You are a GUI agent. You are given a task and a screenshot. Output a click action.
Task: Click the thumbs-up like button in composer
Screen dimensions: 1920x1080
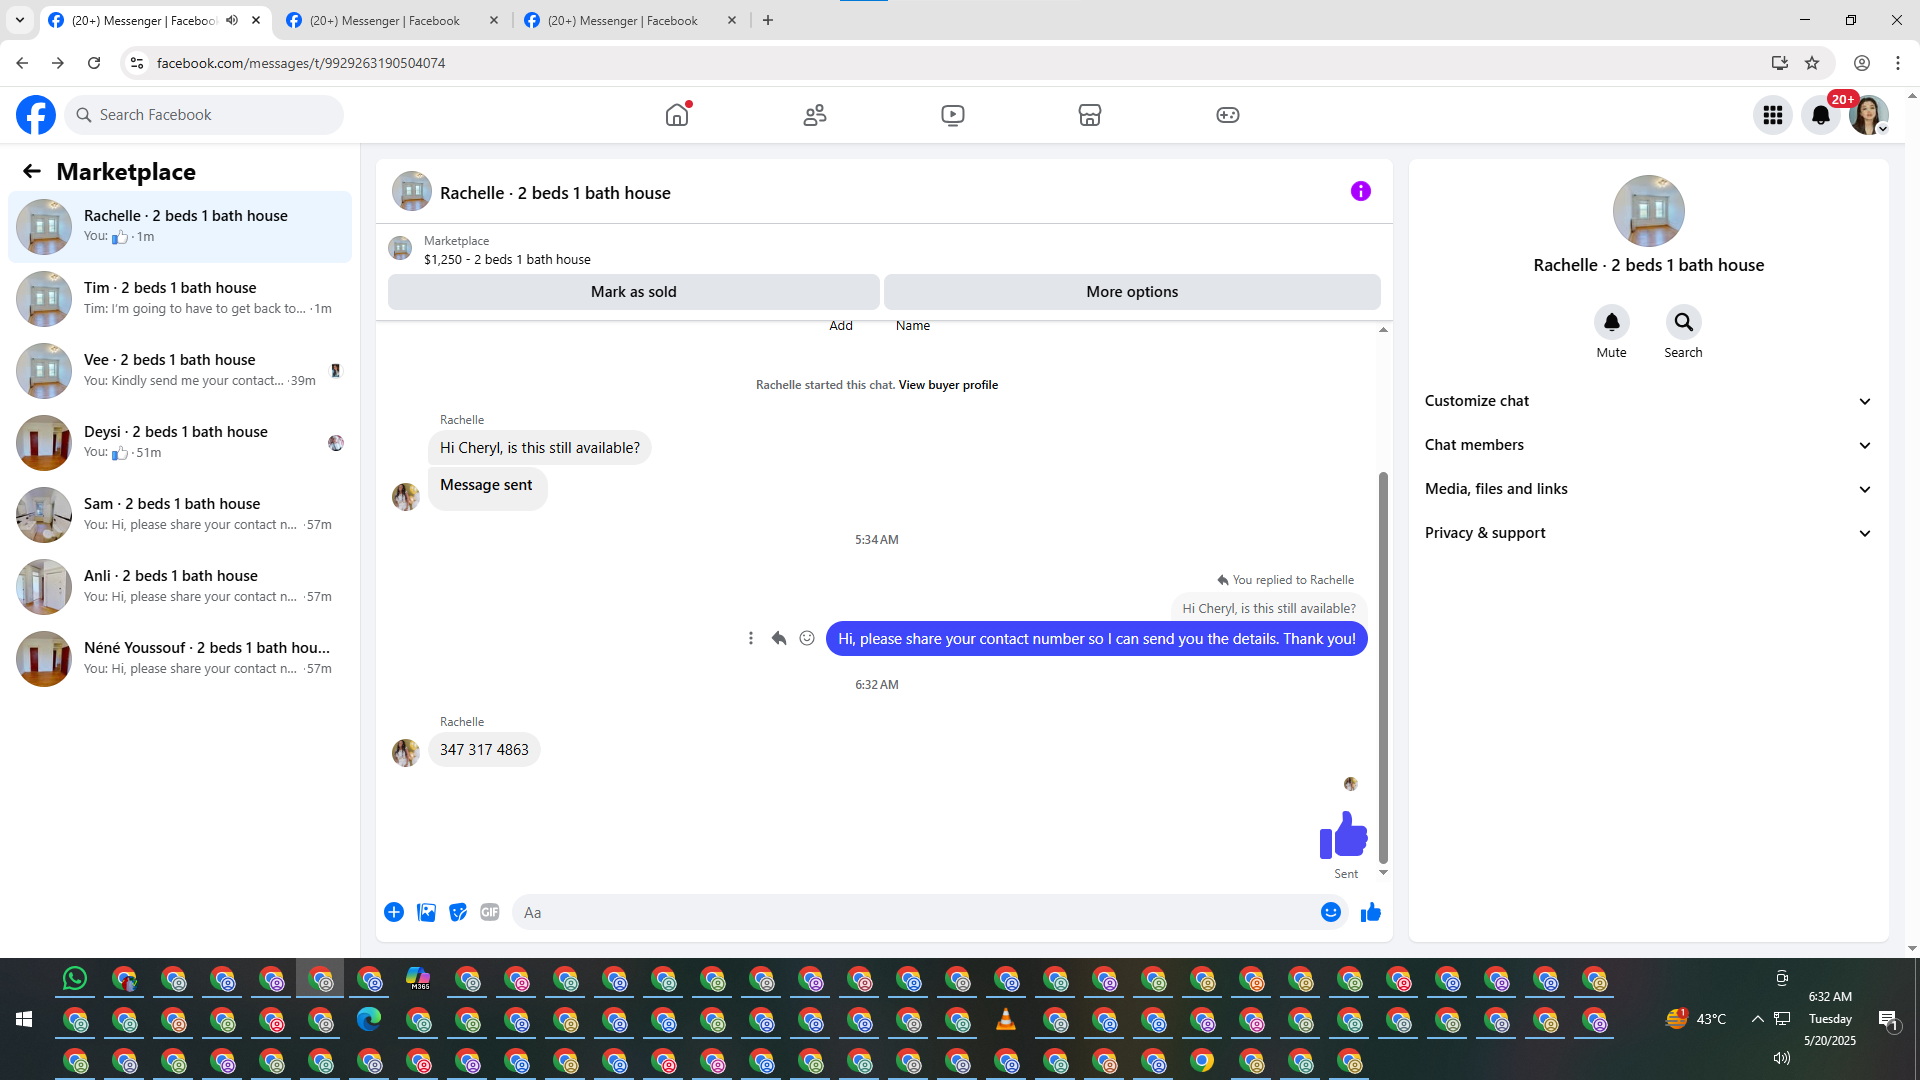point(1370,912)
